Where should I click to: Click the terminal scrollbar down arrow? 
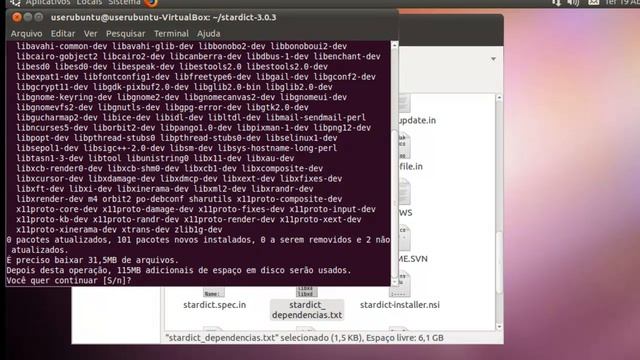point(394,282)
